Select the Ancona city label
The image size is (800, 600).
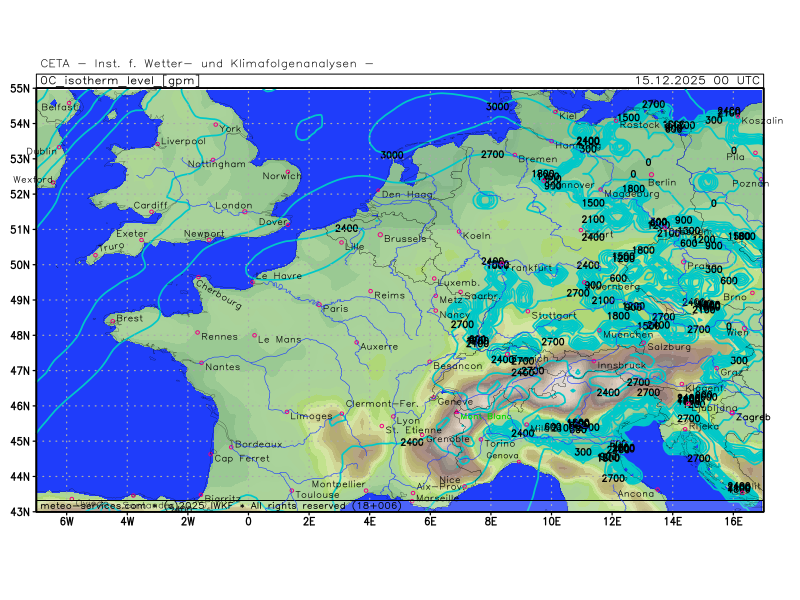pos(636,494)
